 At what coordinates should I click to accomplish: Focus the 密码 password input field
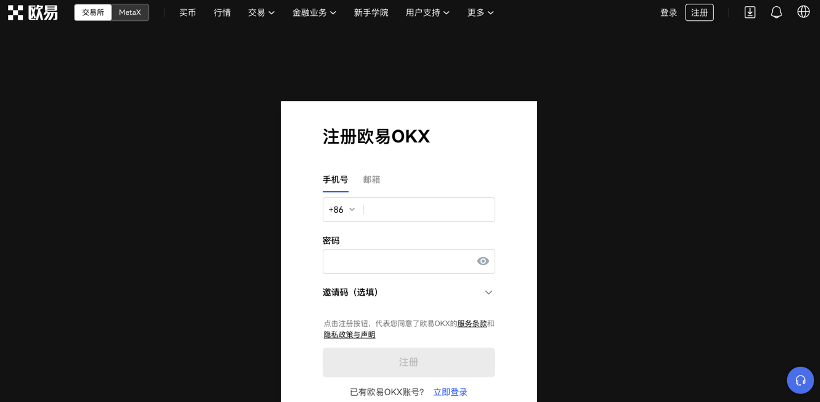point(408,261)
